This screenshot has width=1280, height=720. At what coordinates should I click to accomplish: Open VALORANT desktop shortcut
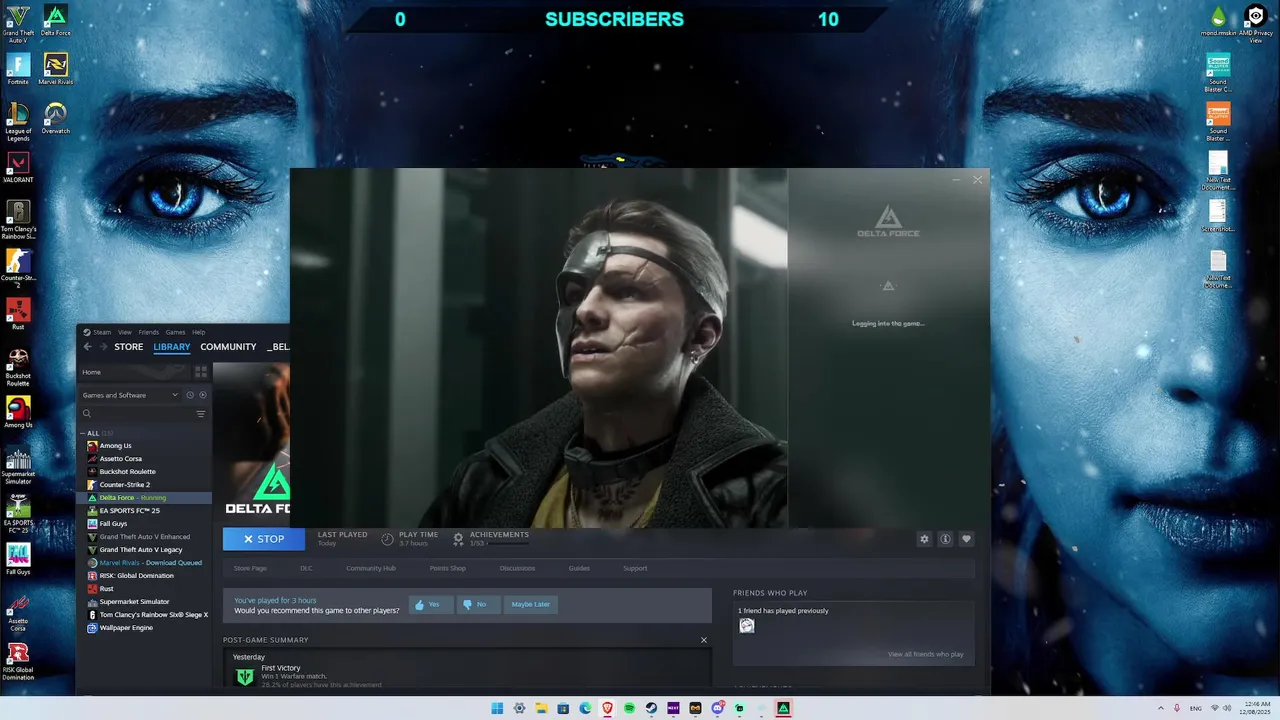[x=18, y=167]
